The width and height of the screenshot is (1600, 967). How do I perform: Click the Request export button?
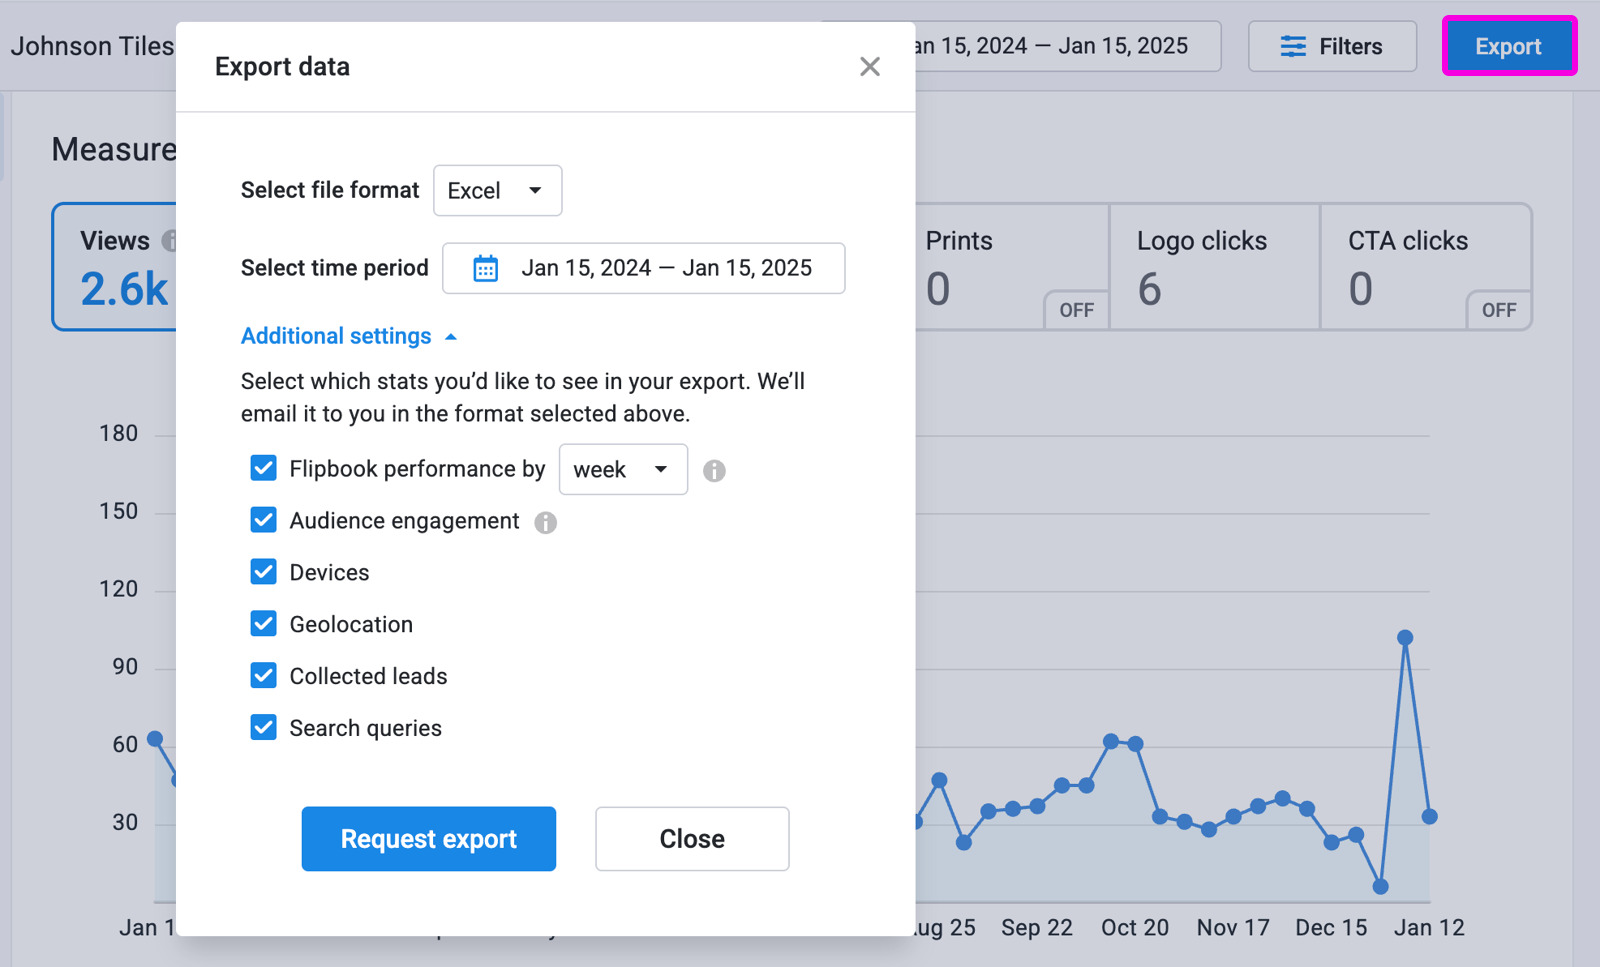click(429, 839)
